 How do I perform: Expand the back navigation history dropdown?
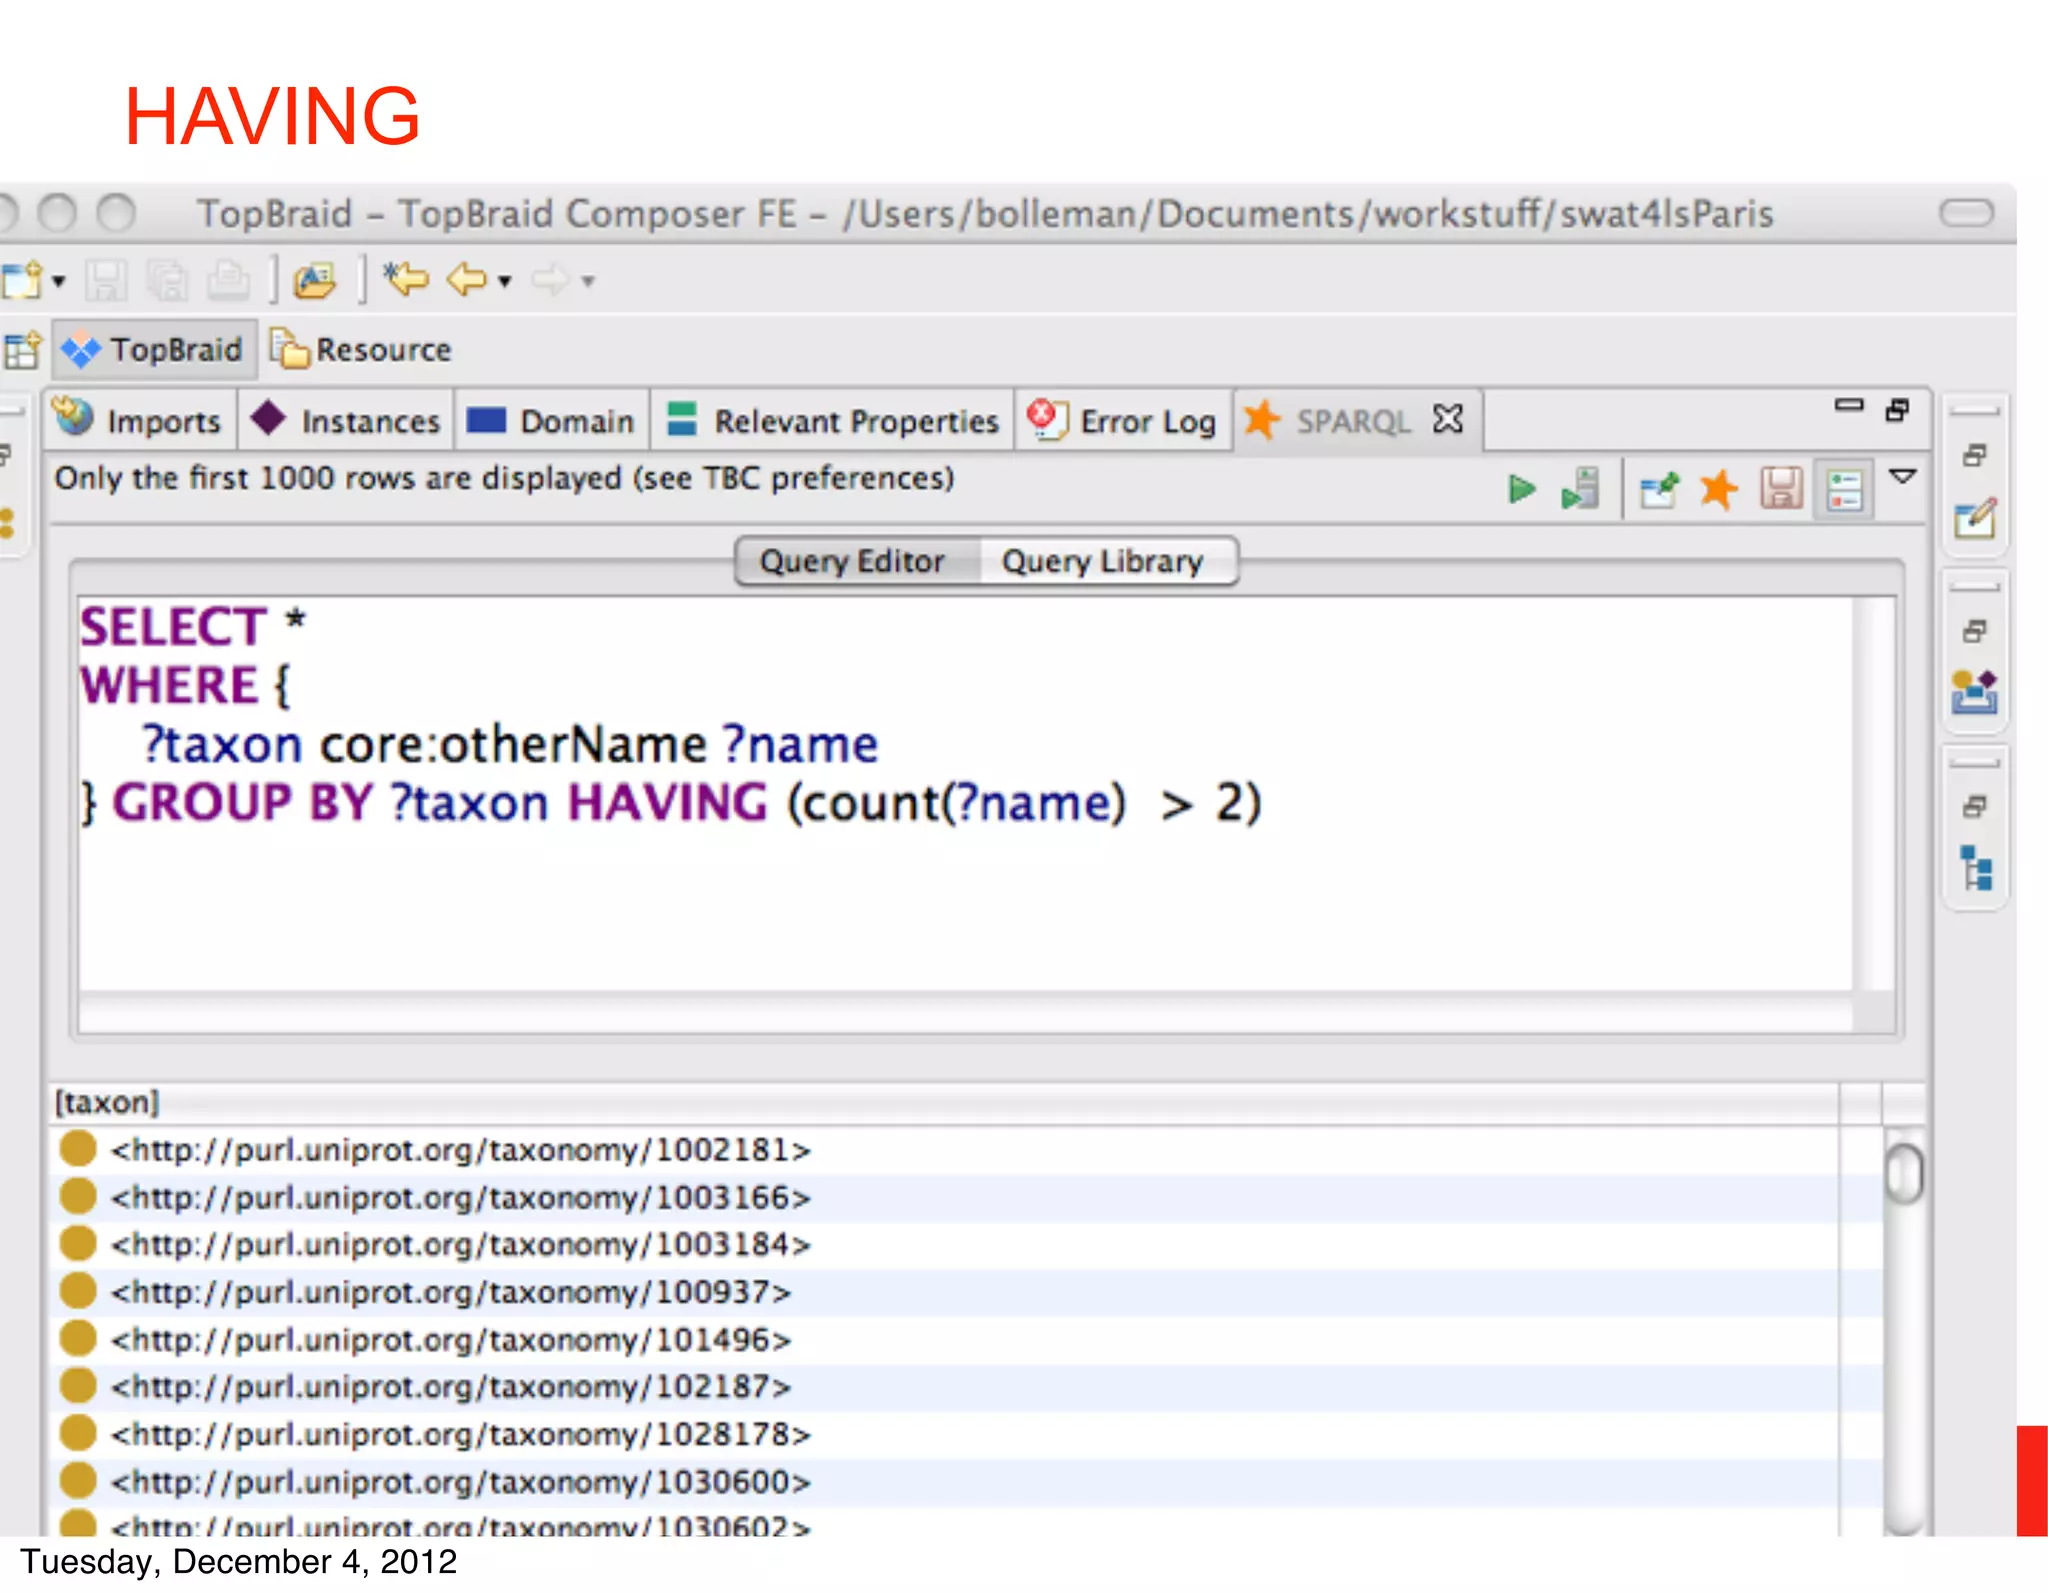click(505, 282)
